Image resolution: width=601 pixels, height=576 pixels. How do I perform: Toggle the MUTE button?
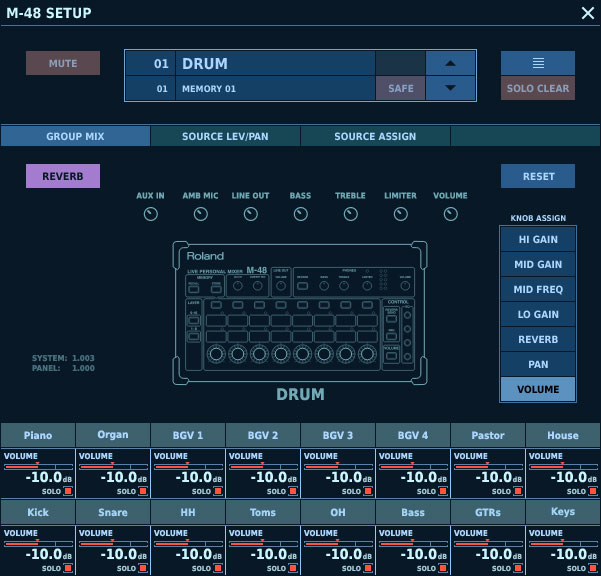[x=64, y=63]
